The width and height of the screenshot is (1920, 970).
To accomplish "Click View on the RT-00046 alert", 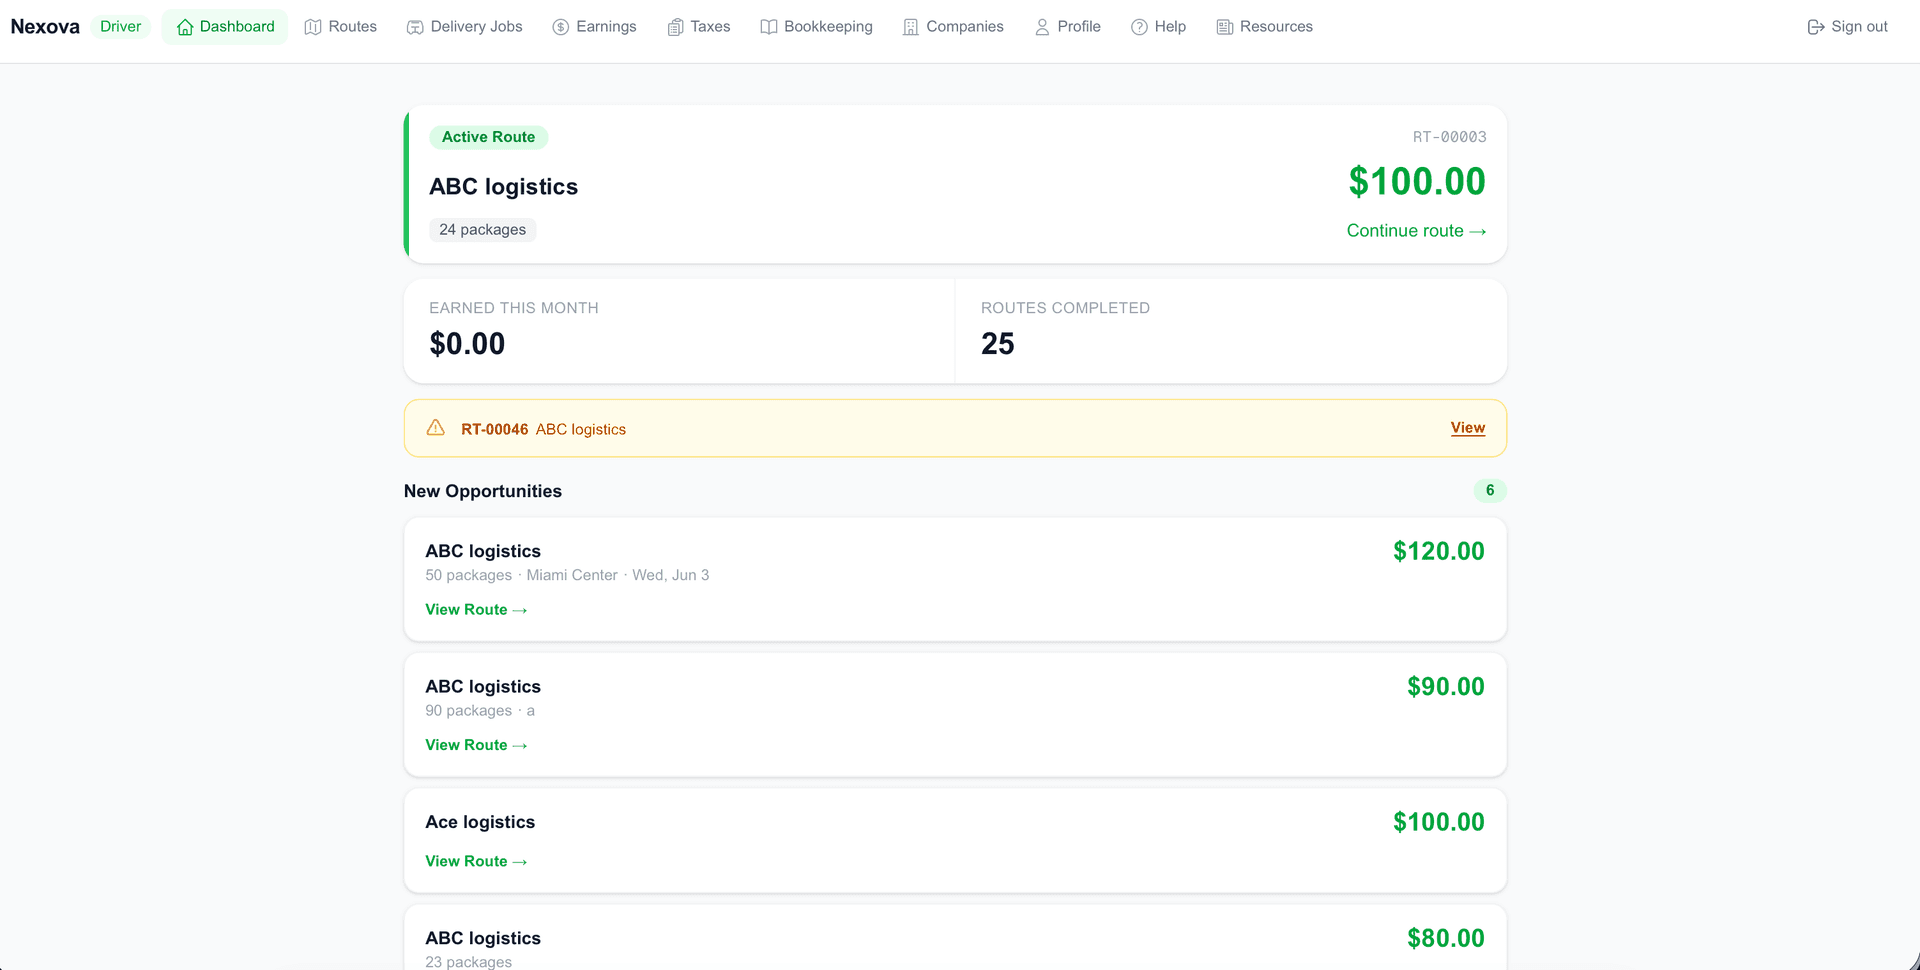I will tap(1468, 428).
